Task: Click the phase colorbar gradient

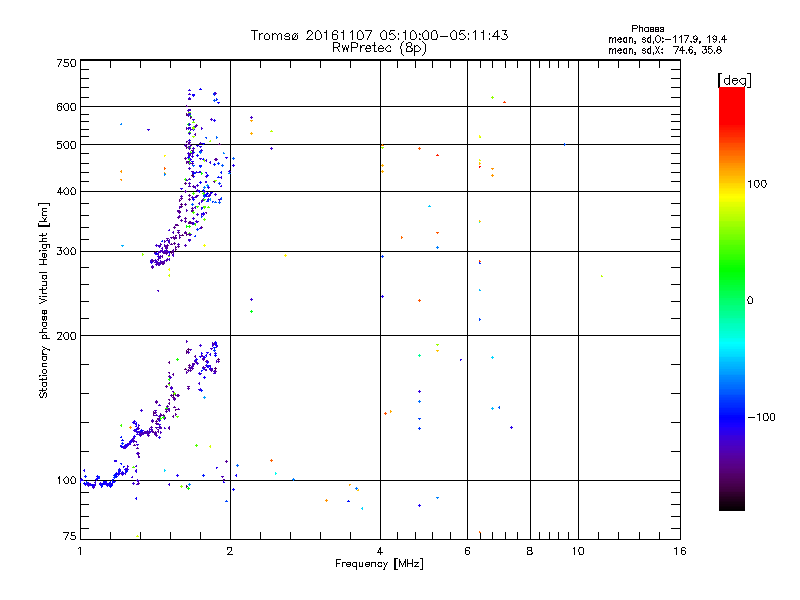Action: tap(732, 298)
